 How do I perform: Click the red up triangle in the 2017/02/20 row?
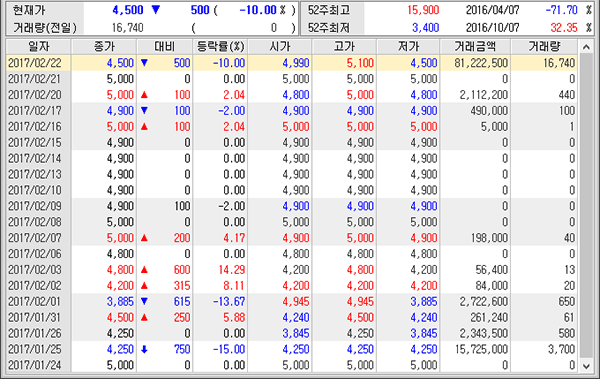[x=144, y=95]
